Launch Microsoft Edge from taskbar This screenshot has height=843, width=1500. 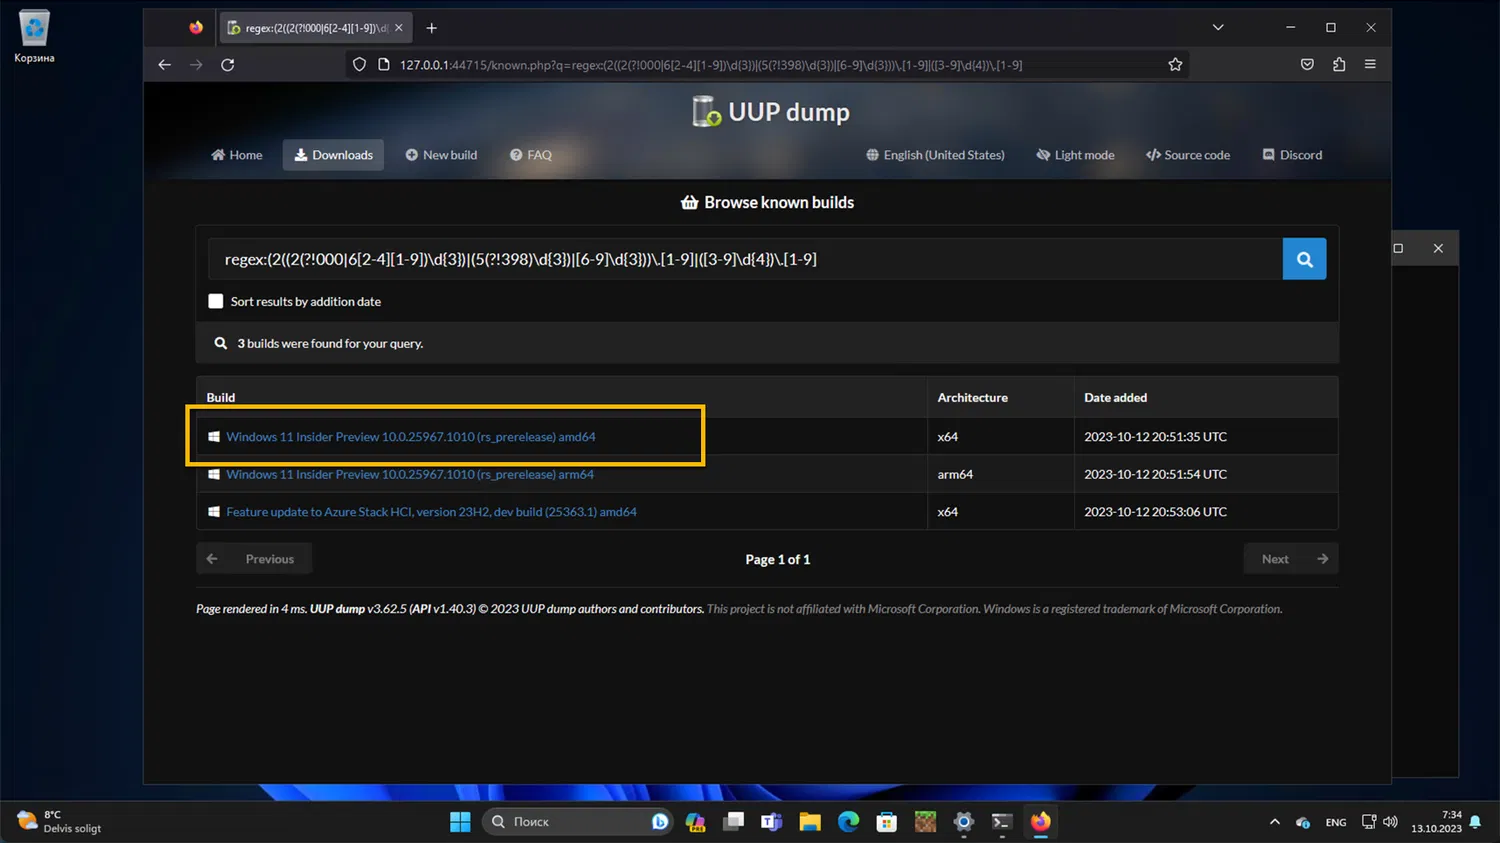point(848,822)
